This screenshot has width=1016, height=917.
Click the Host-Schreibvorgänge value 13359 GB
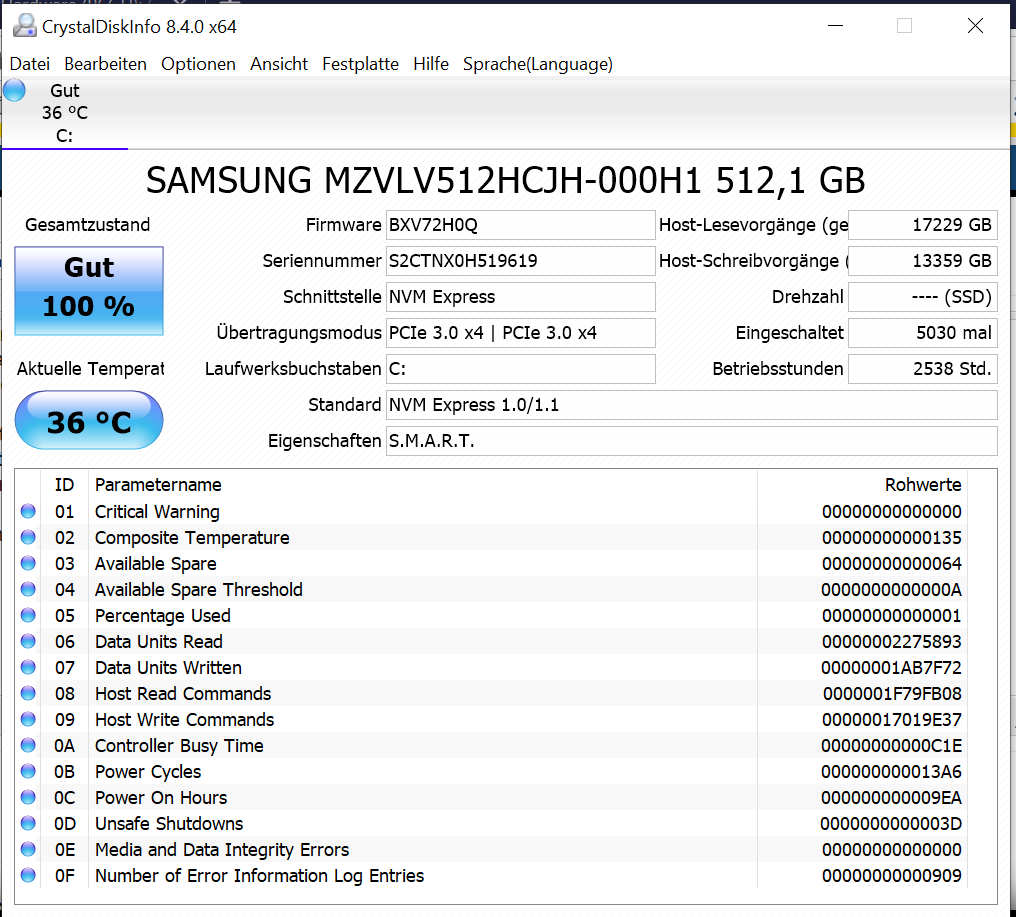[923, 261]
